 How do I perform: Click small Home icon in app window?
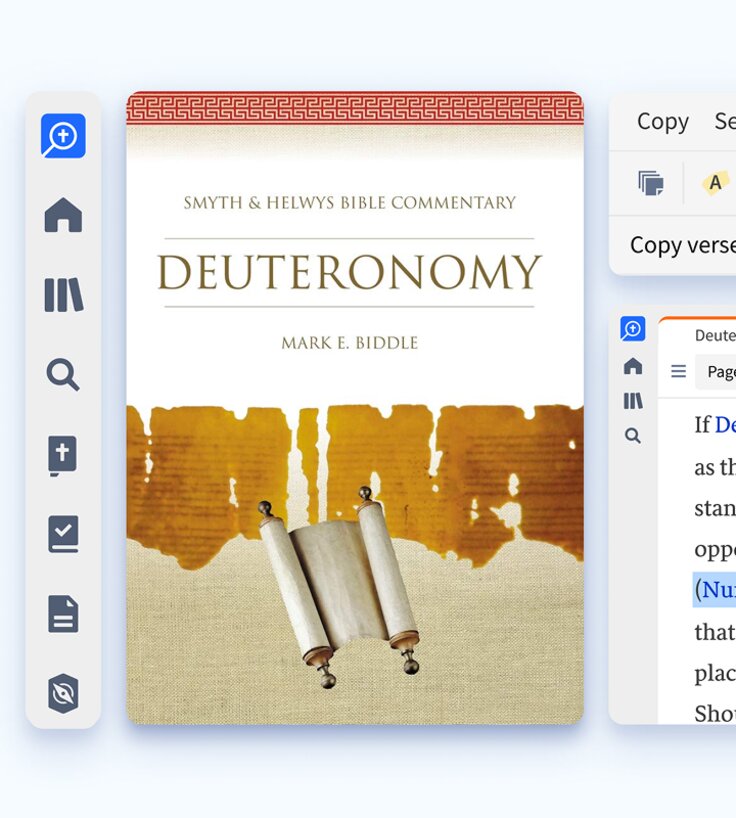633,366
